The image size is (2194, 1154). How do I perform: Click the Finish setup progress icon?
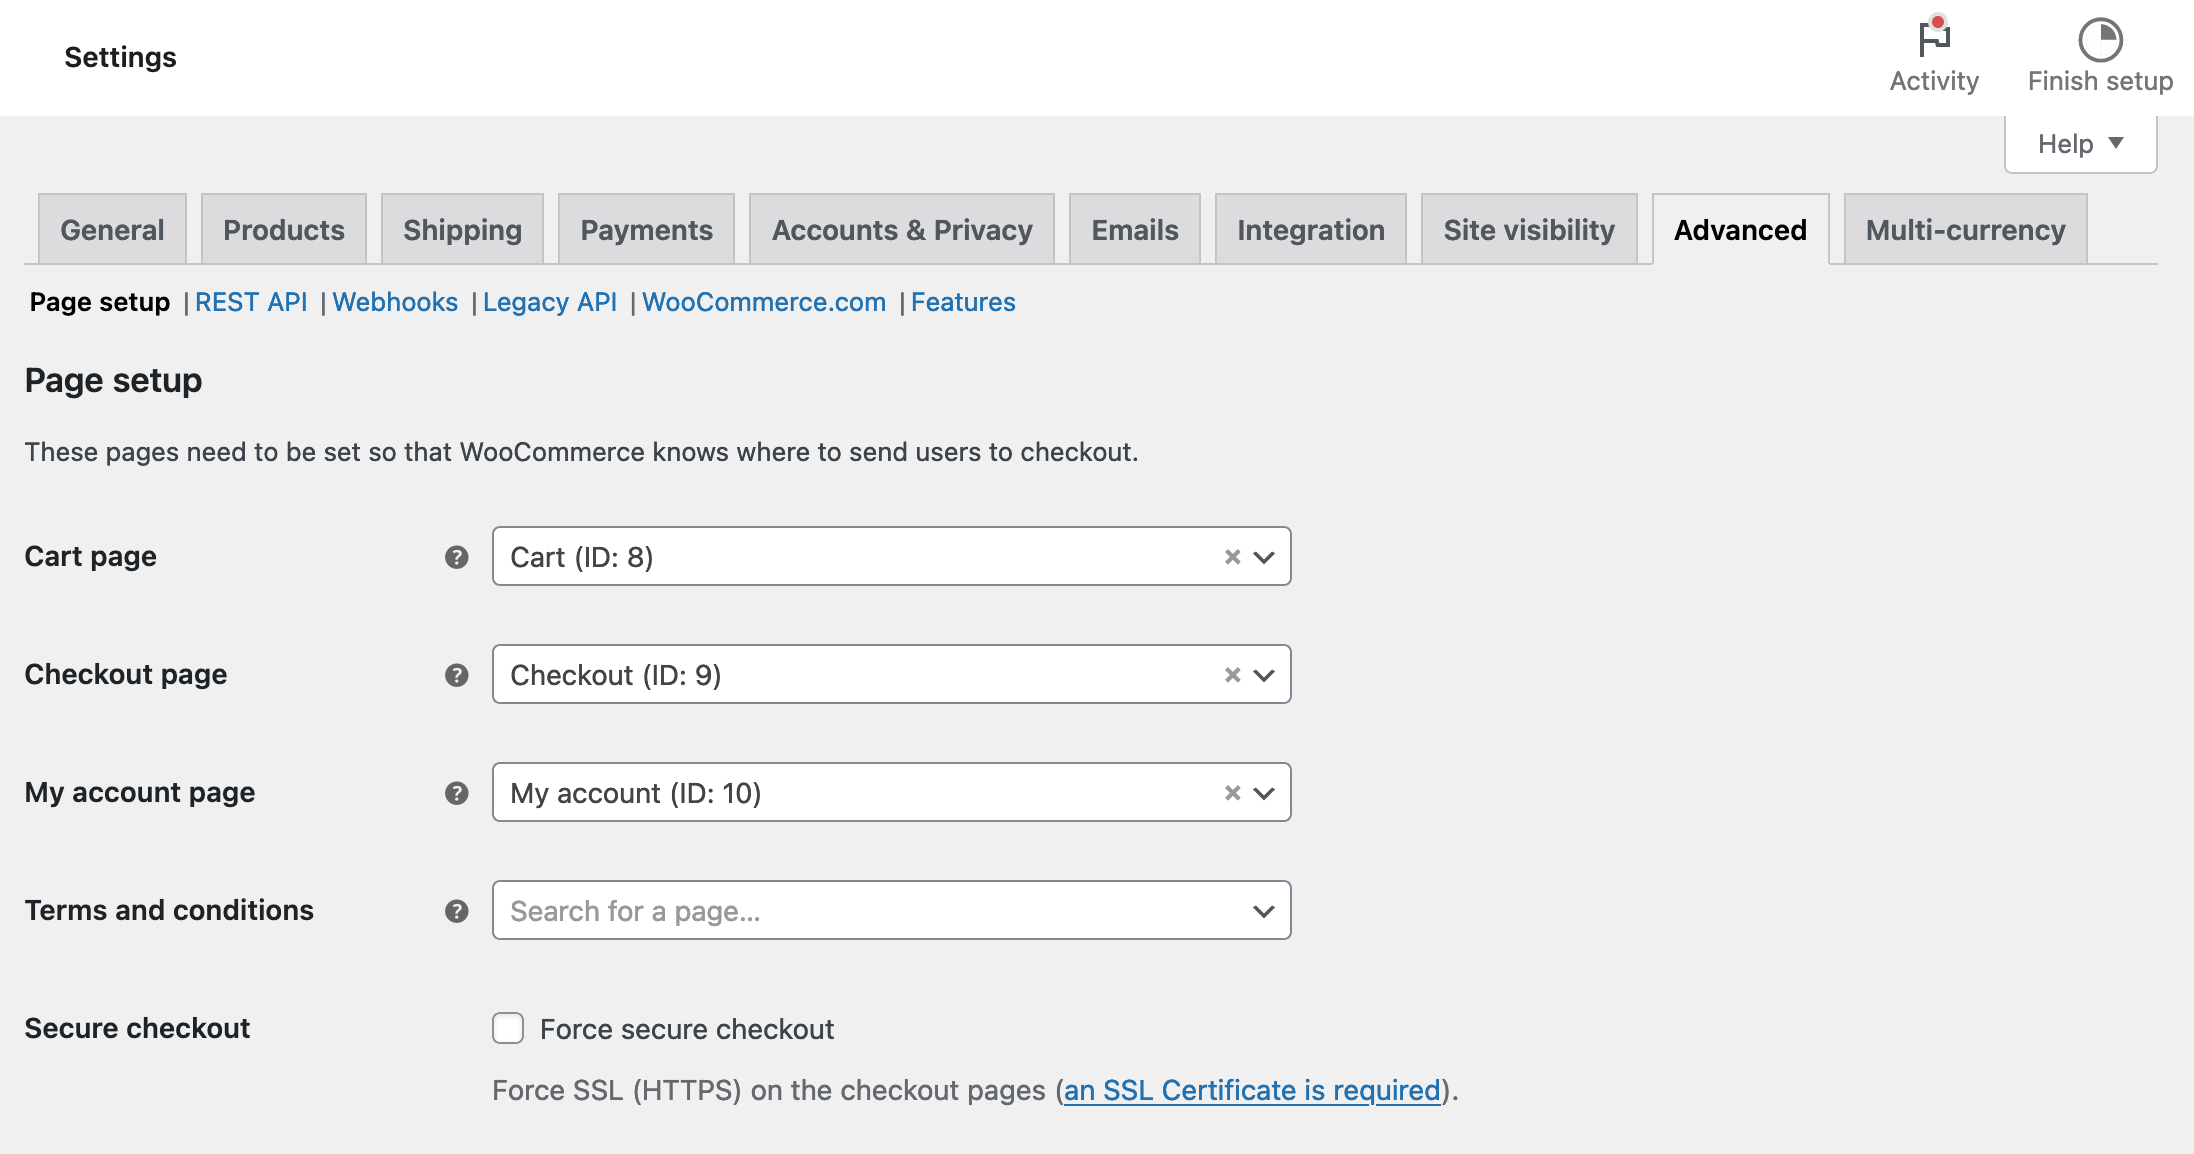(x=2100, y=40)
